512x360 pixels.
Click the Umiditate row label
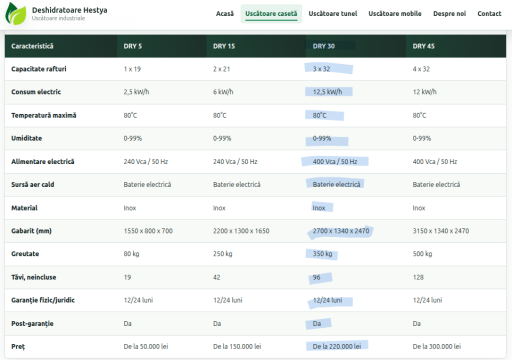pyautogui.click(x=27, y=138)
